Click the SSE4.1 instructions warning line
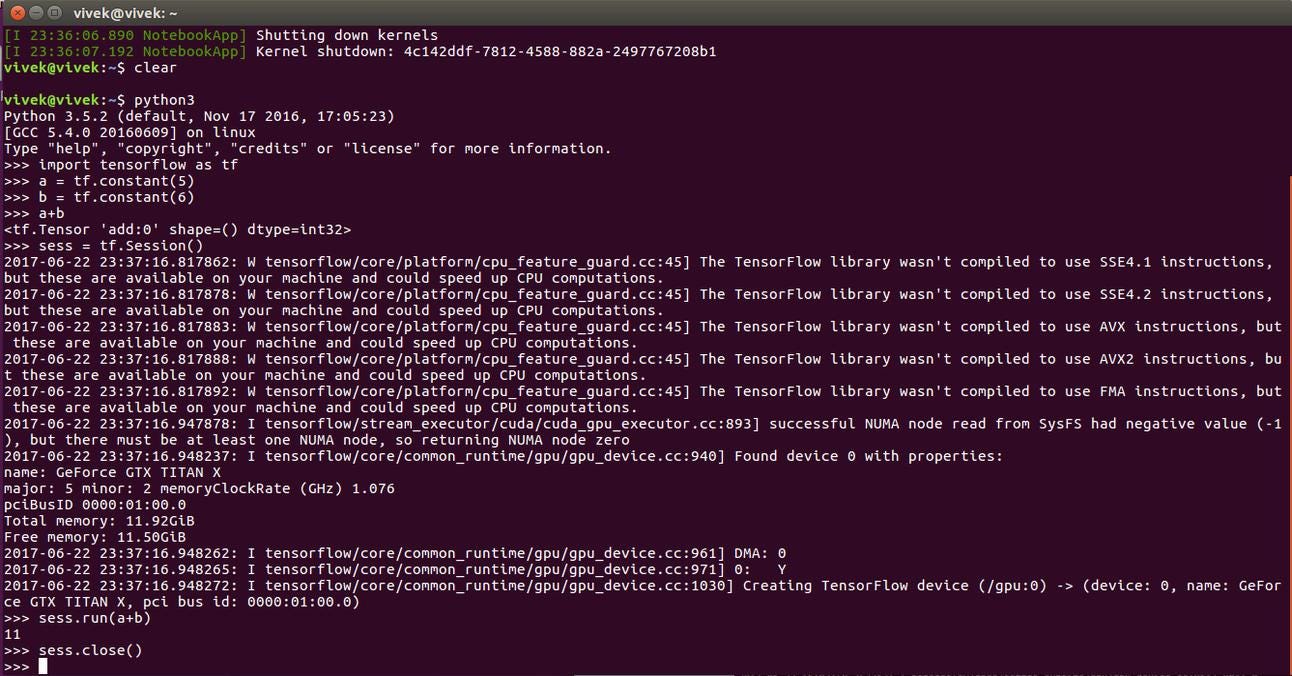This screenshot has width=1292, height=676. coord(639,270)
